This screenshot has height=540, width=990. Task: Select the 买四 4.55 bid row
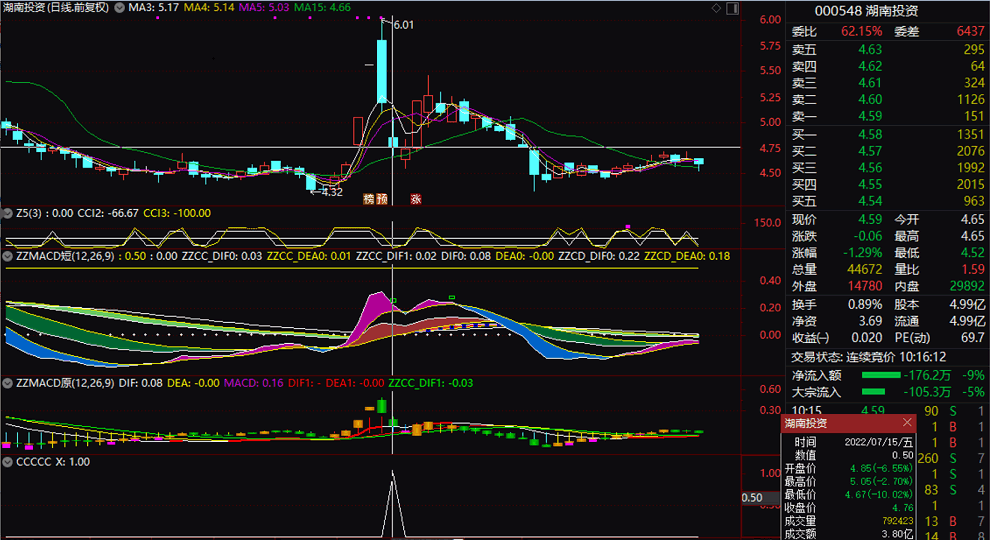(x=888, y=185)
